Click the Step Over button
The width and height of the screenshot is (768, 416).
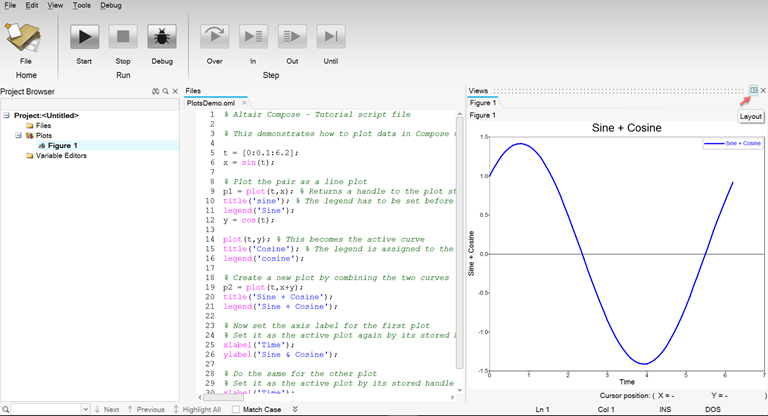215,37
